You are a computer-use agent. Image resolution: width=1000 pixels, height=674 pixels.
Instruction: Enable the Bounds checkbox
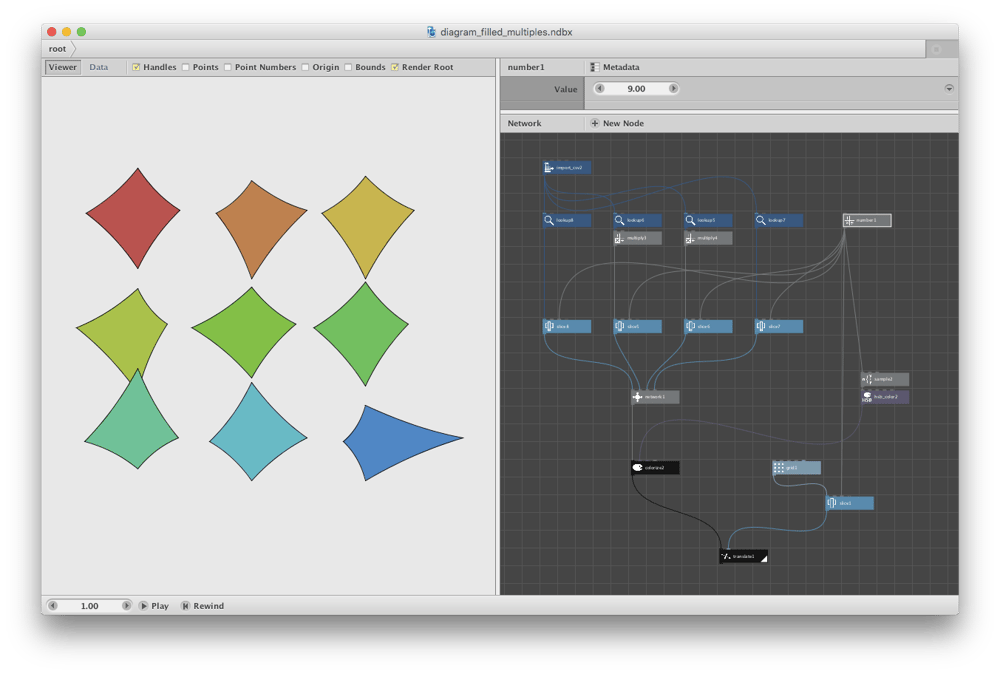tap(348, 67)
